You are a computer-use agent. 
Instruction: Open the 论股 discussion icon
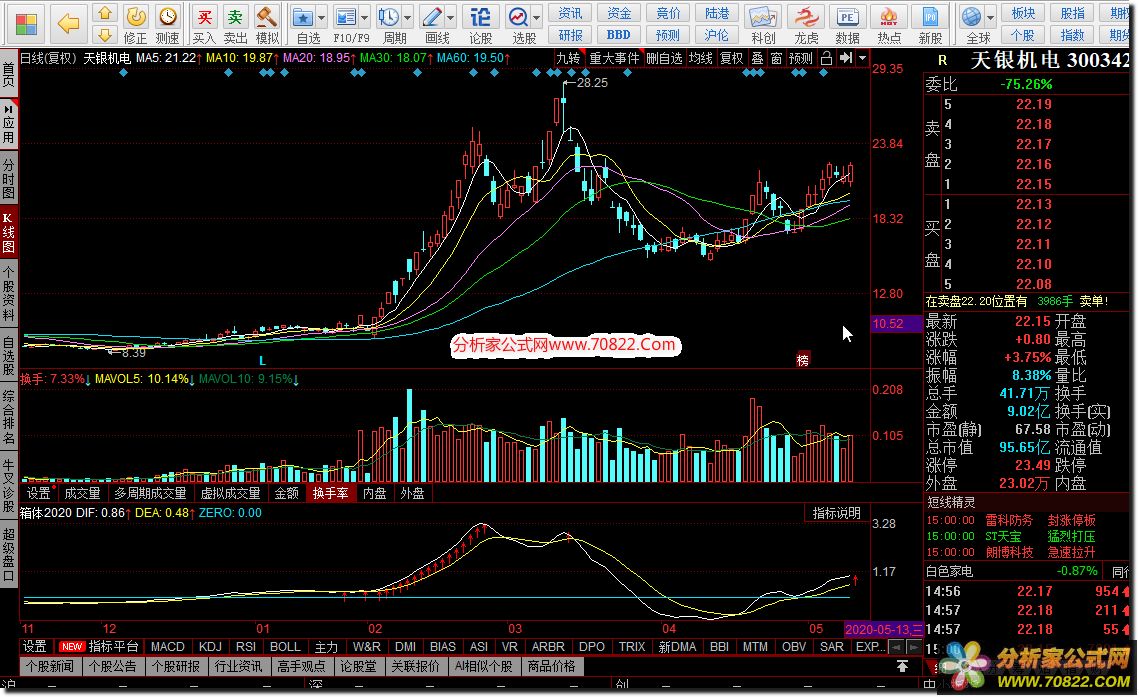pyautogui.click(x=480, y=17)
